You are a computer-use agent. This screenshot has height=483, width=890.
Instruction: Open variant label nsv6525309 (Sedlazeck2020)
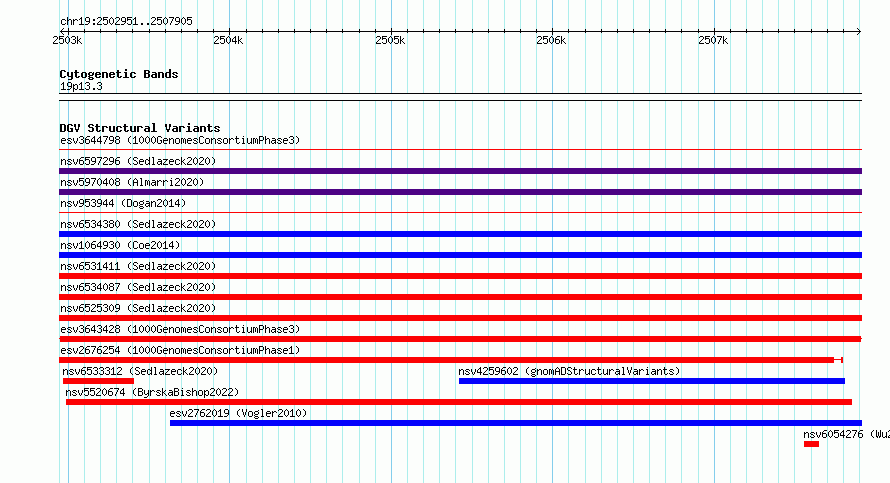pos(138,308)
